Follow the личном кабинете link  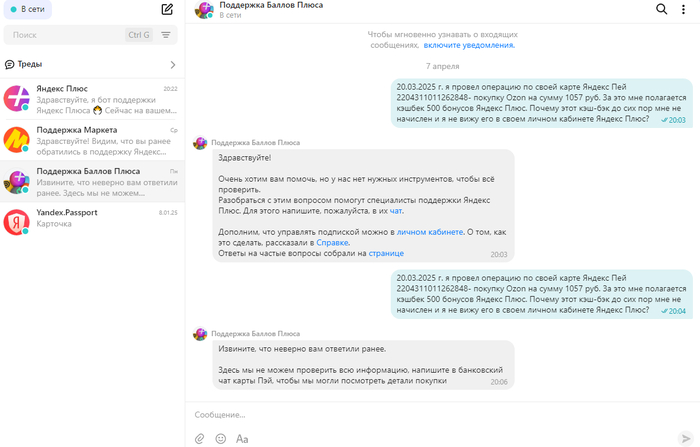tap(429, 231)
